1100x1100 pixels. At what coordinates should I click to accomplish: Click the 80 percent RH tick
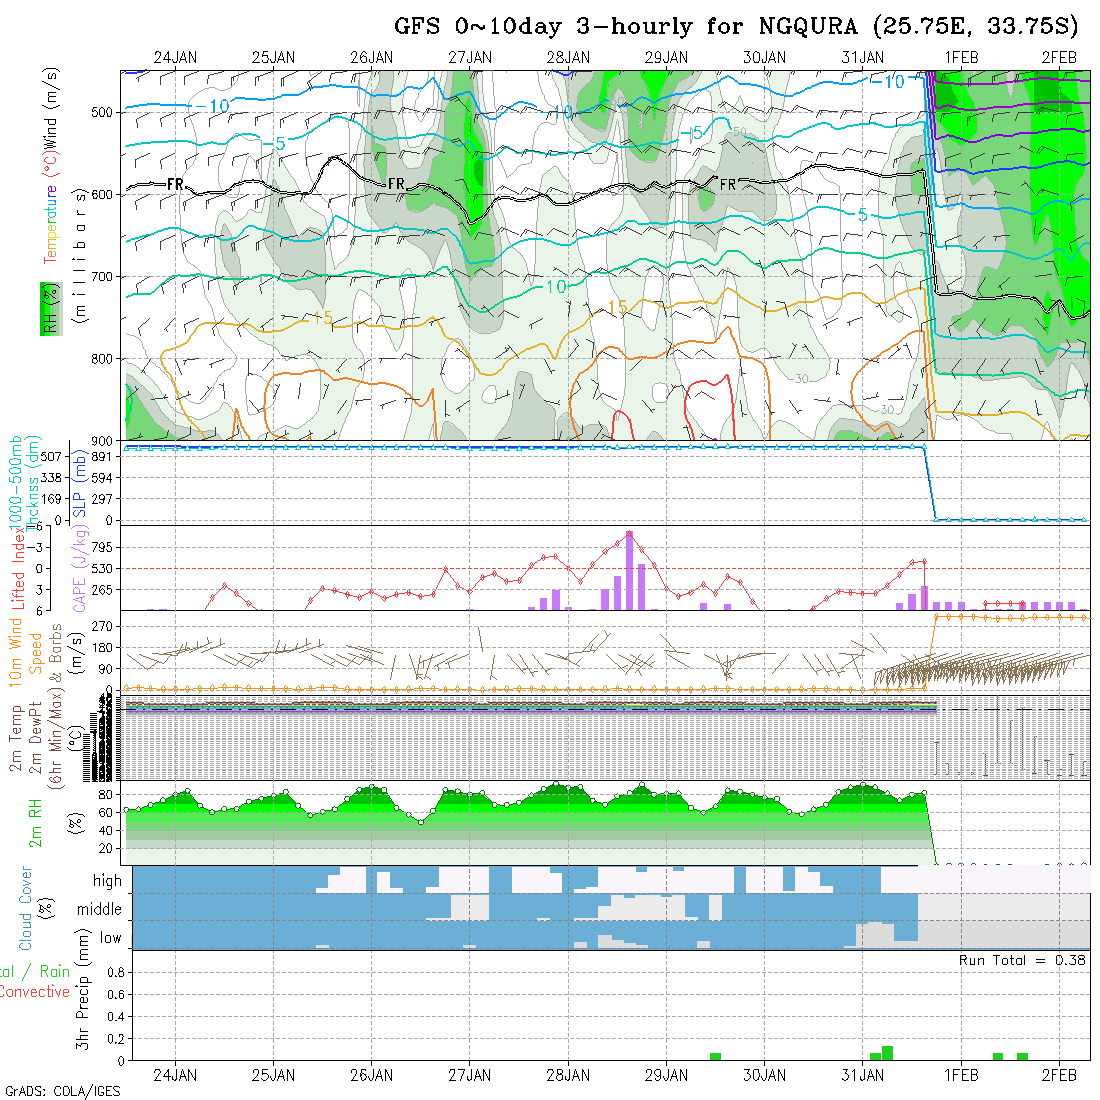(106, 795)
